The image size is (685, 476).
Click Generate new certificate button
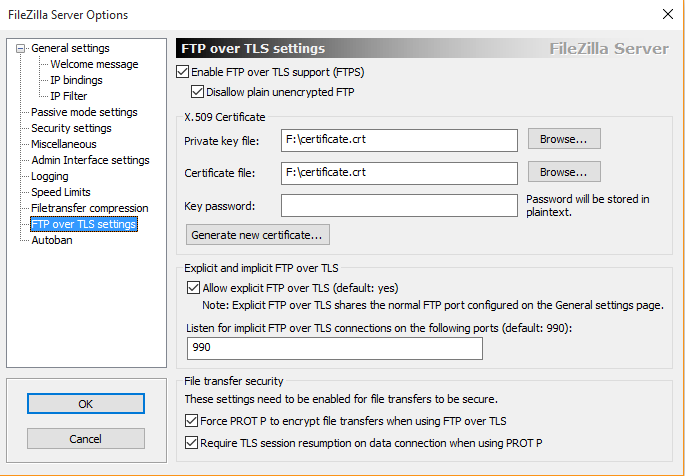(258, 235)
